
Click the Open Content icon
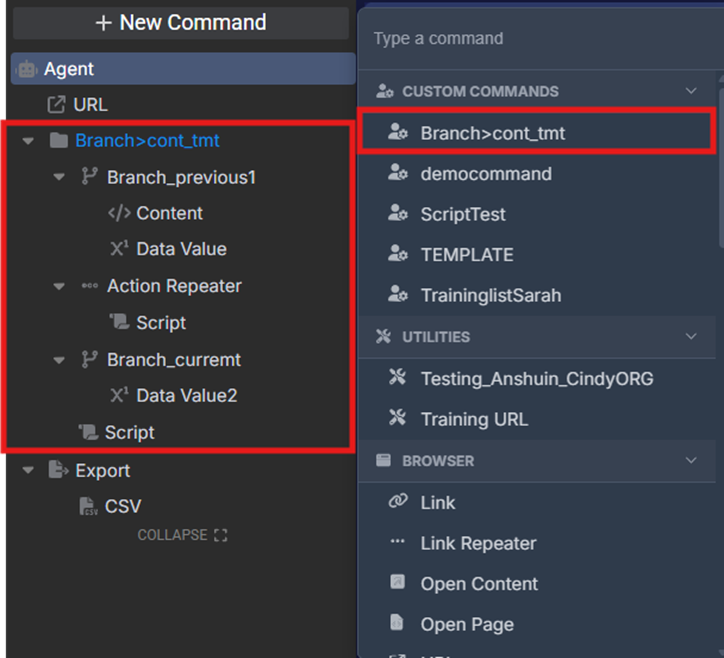pyautogui.click(x=397, y=584)
